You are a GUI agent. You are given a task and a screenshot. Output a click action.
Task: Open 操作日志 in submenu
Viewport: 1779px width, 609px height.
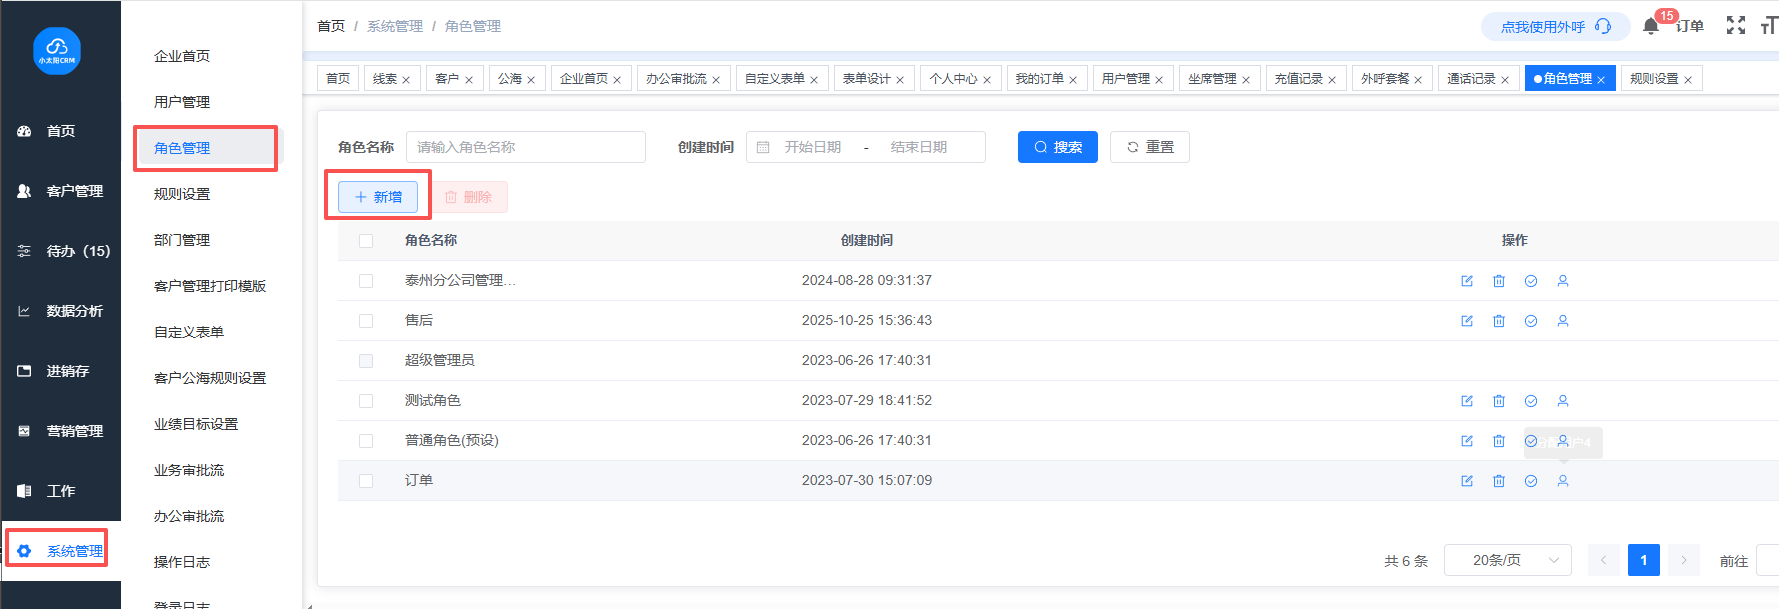pos(182,562)
